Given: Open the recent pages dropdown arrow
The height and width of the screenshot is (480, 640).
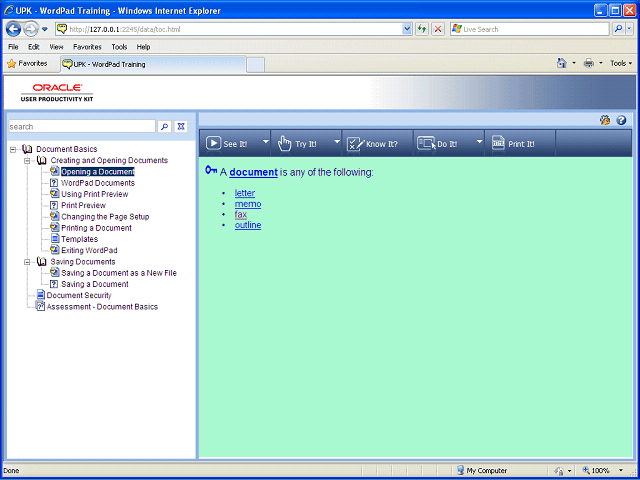Looking at the screenshot, I should pyautogui.click(x=45, y=29).
